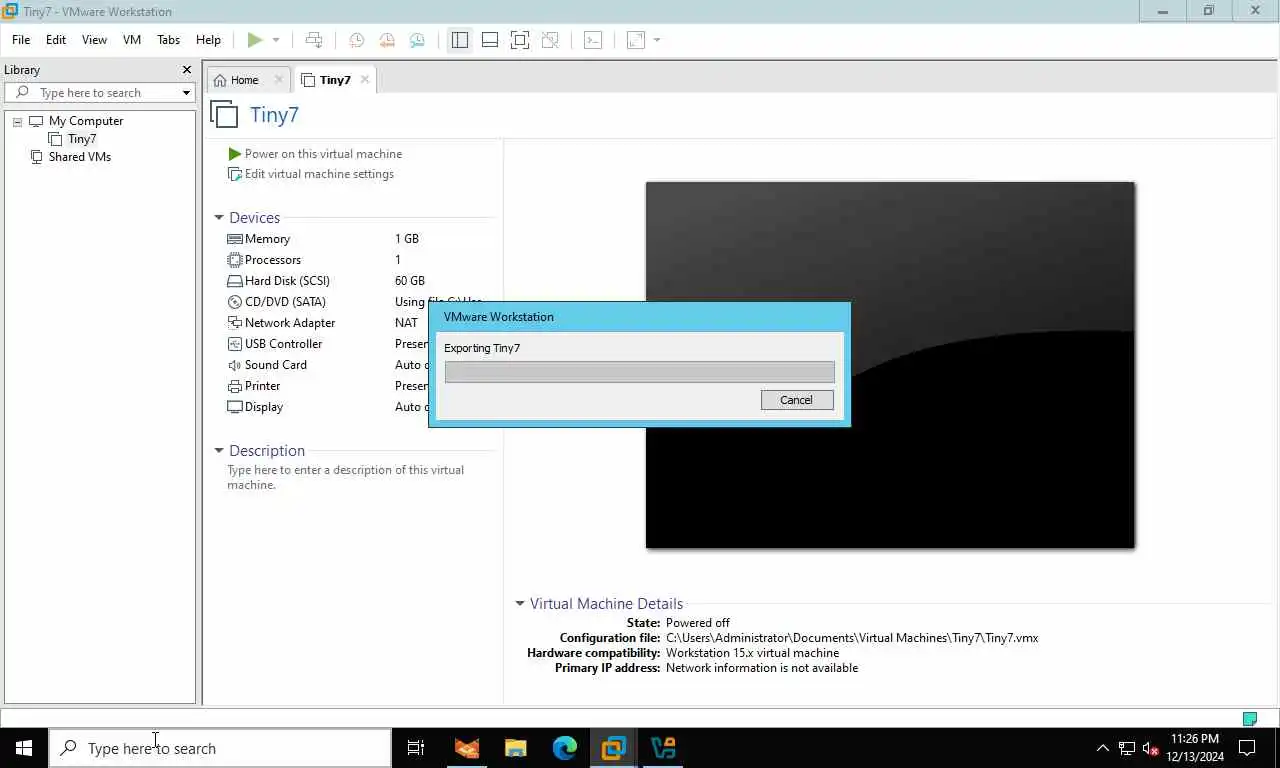
Task: Click the Tiny7.vmx configuration file path
Action: (852, 638)
